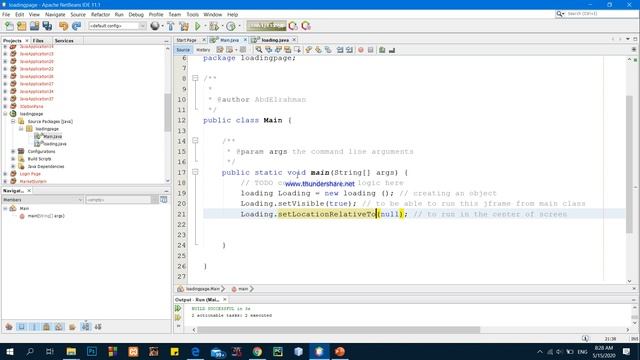Screen dimensions: 640x360
Task: Click the Shift Line Right icon
Action: tap(349, 50)
